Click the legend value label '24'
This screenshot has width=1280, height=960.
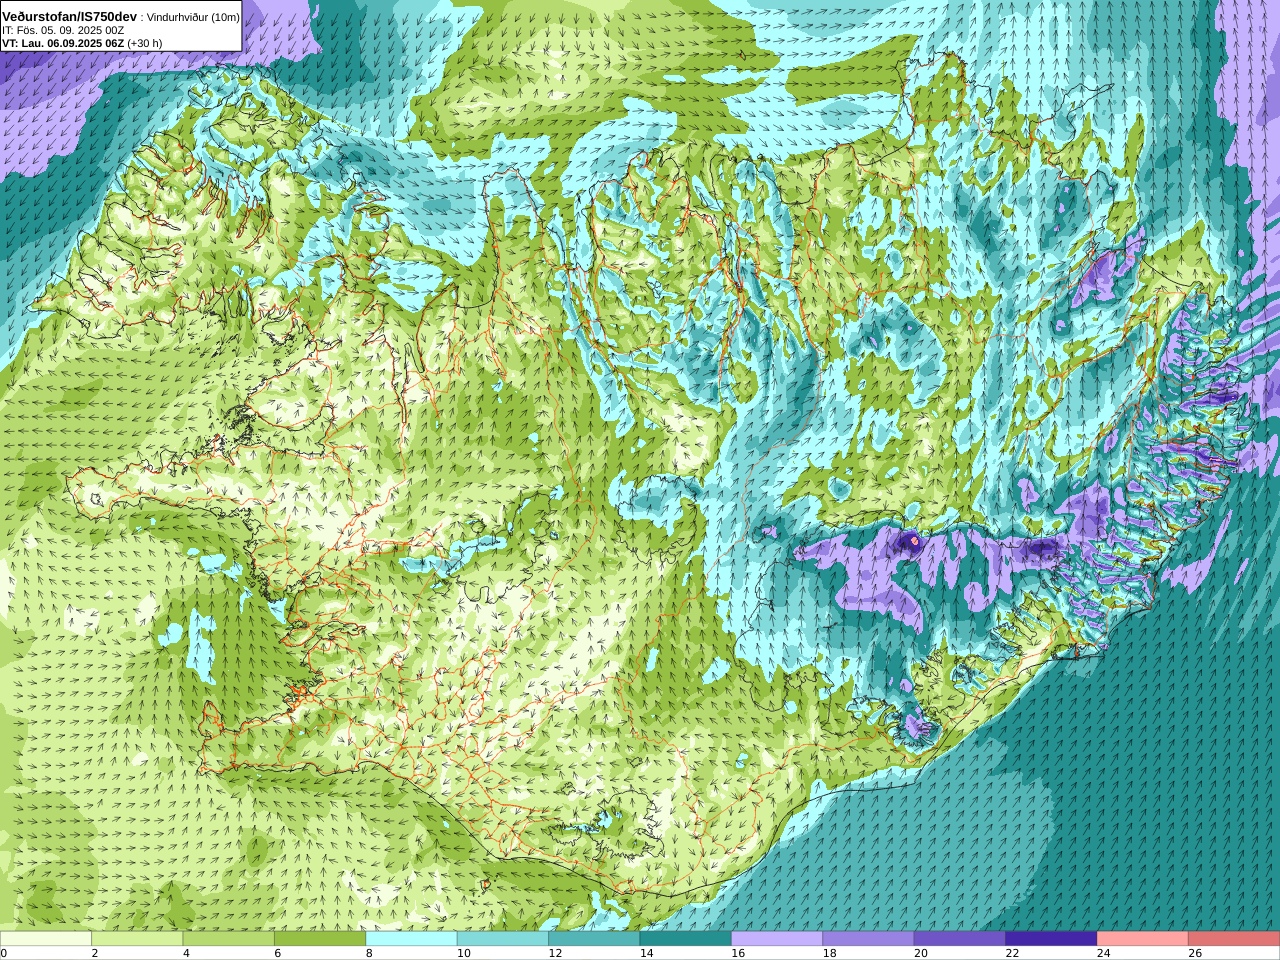pos(1104,953)
